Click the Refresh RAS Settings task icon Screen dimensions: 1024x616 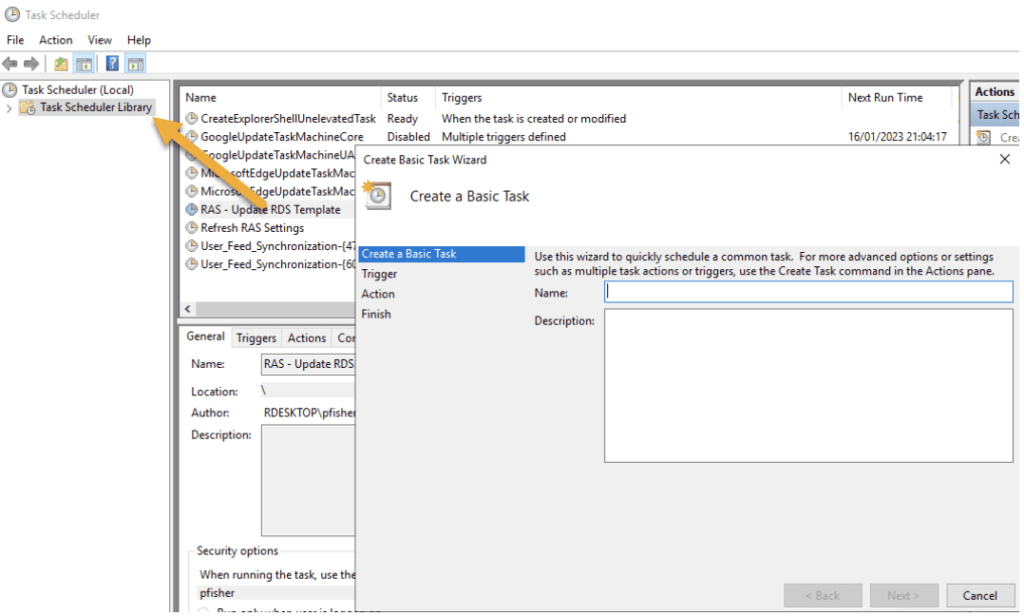(191, 227)
